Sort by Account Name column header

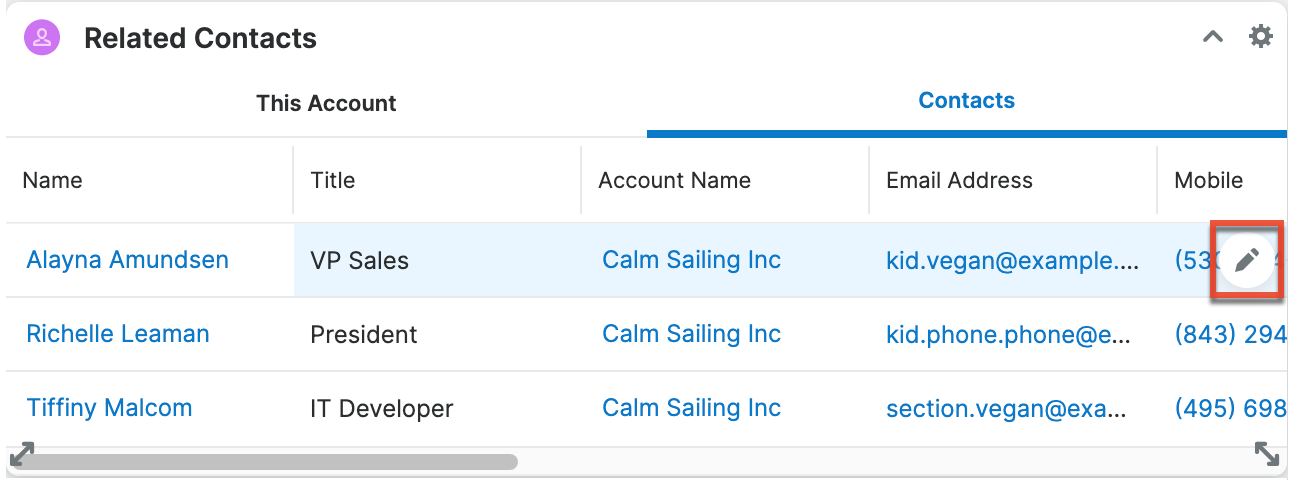pyautogui.click(x=674, y=181)
